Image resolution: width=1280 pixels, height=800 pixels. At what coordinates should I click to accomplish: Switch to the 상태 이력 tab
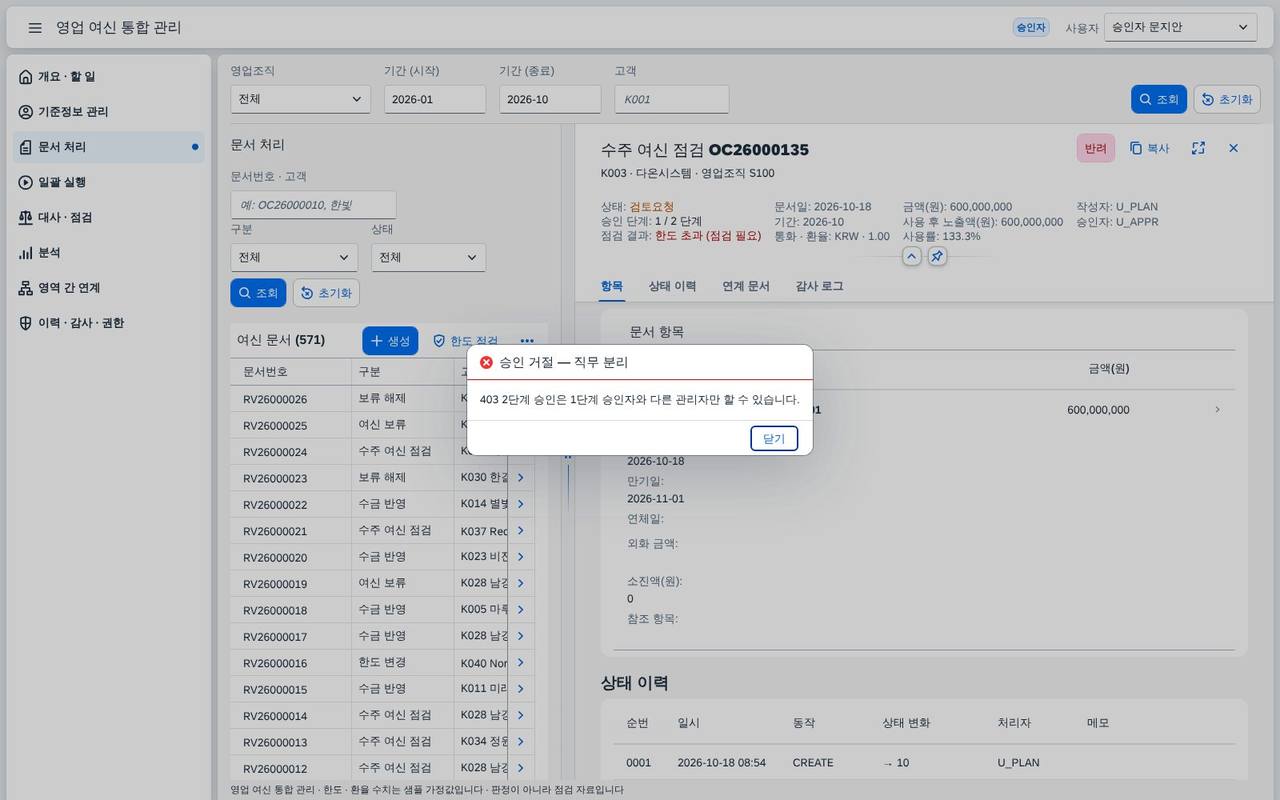(672, 286)
